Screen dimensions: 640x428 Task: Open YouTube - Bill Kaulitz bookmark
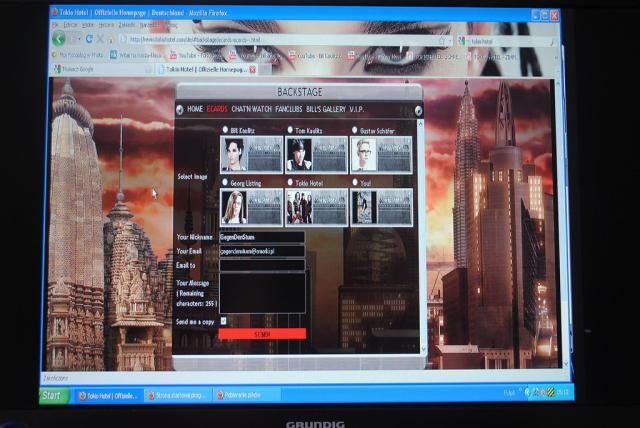[x=314, y=55]
